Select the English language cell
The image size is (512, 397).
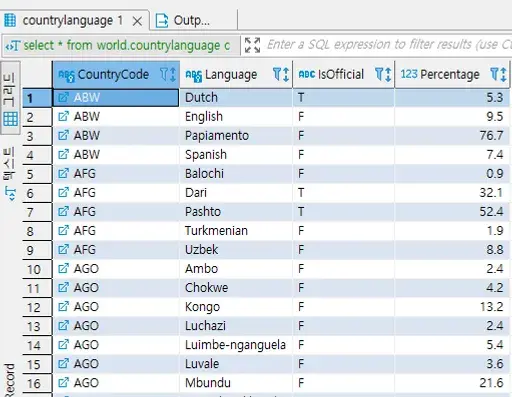(236, 116)
